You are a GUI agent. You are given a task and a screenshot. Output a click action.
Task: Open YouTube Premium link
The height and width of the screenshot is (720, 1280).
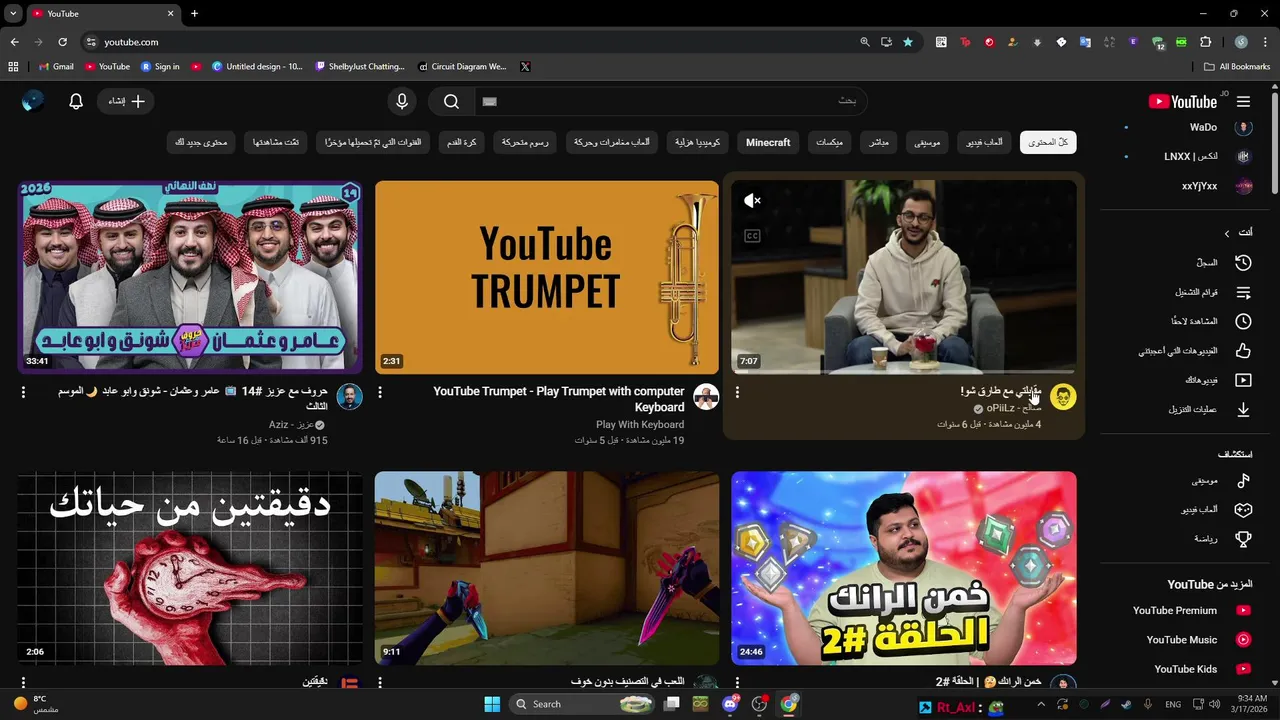pyautogui.click(x=1190, y=610)
